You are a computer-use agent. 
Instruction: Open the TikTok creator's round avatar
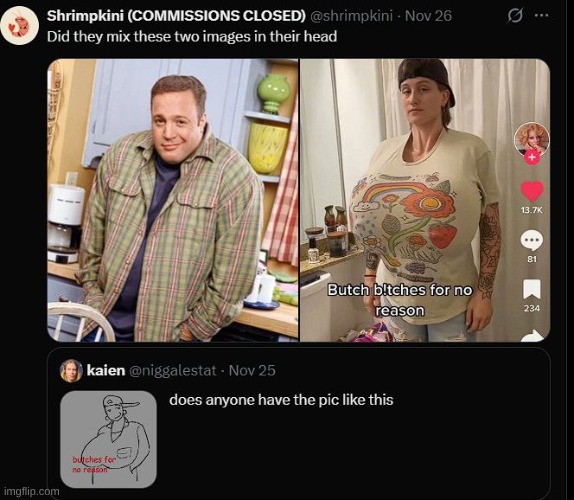click(532, 139)
